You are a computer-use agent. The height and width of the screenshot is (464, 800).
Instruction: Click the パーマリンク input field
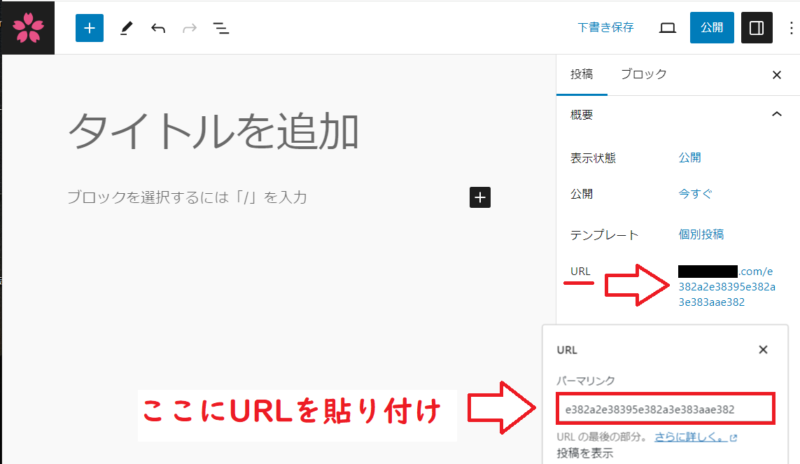(666, 409)
